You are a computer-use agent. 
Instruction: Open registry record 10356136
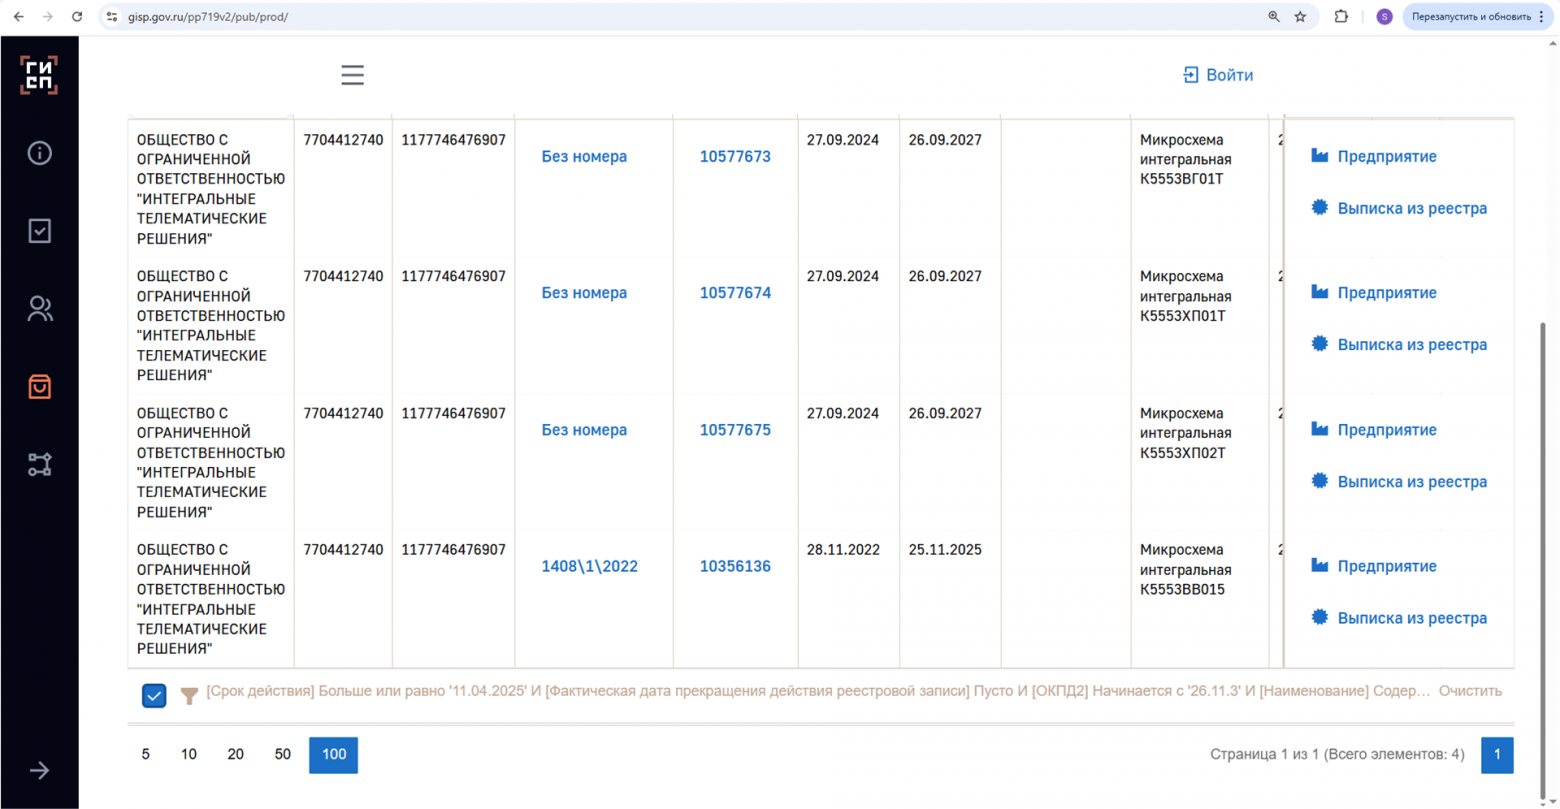click(735, 566)
